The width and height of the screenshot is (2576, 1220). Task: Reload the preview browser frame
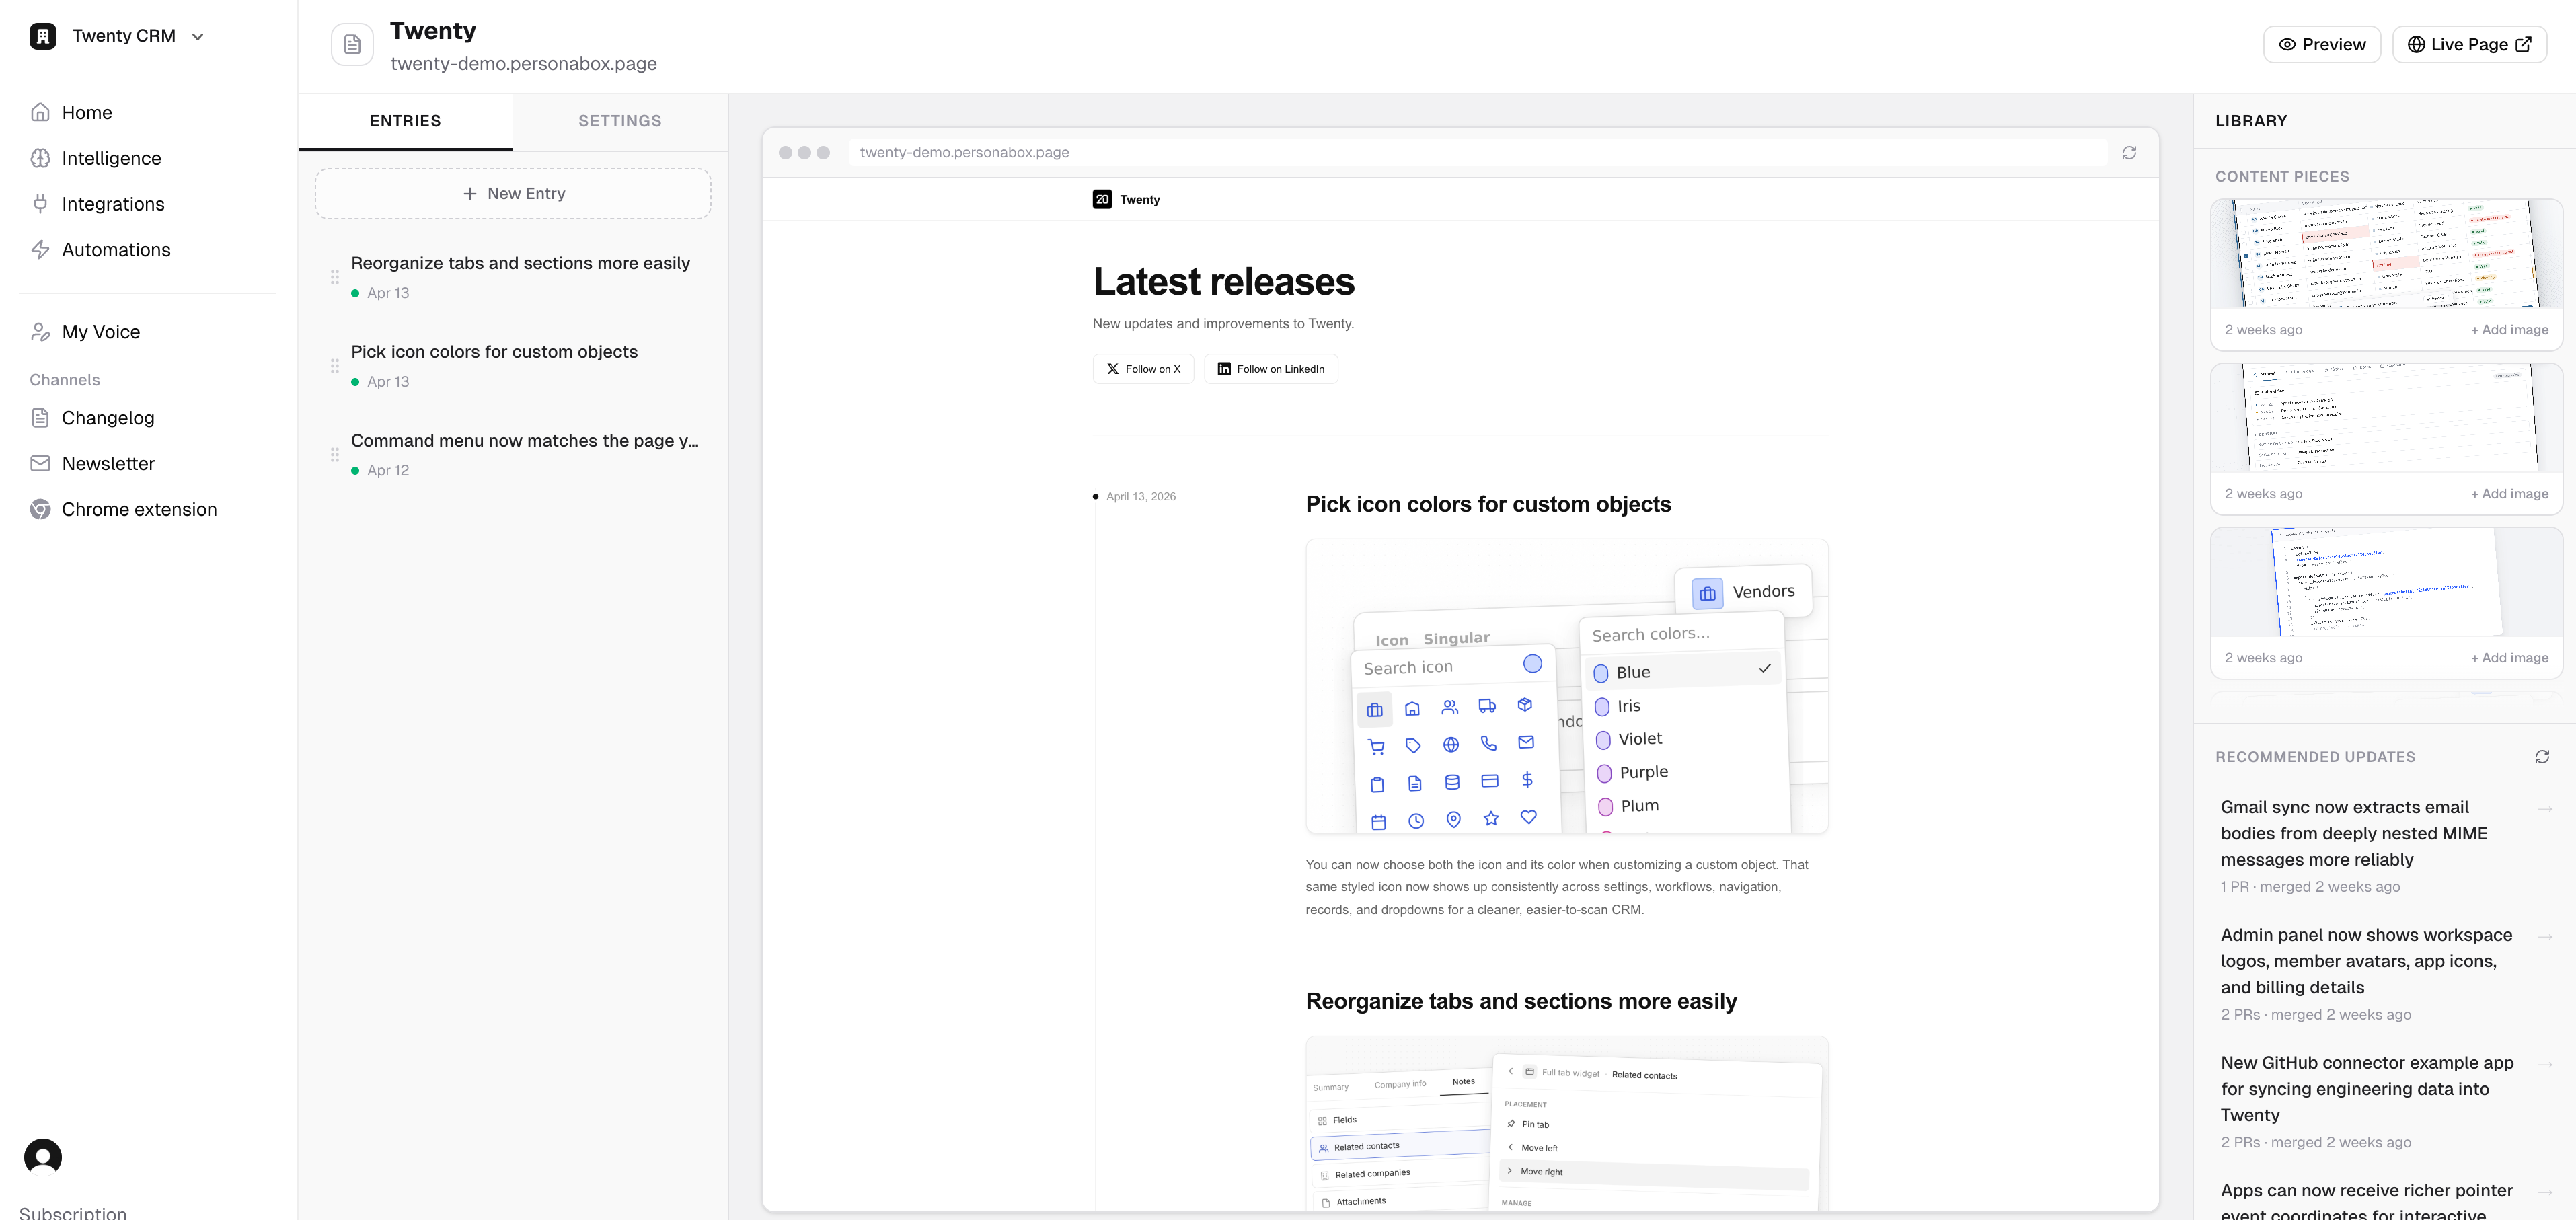click(x=2129, y=153)
